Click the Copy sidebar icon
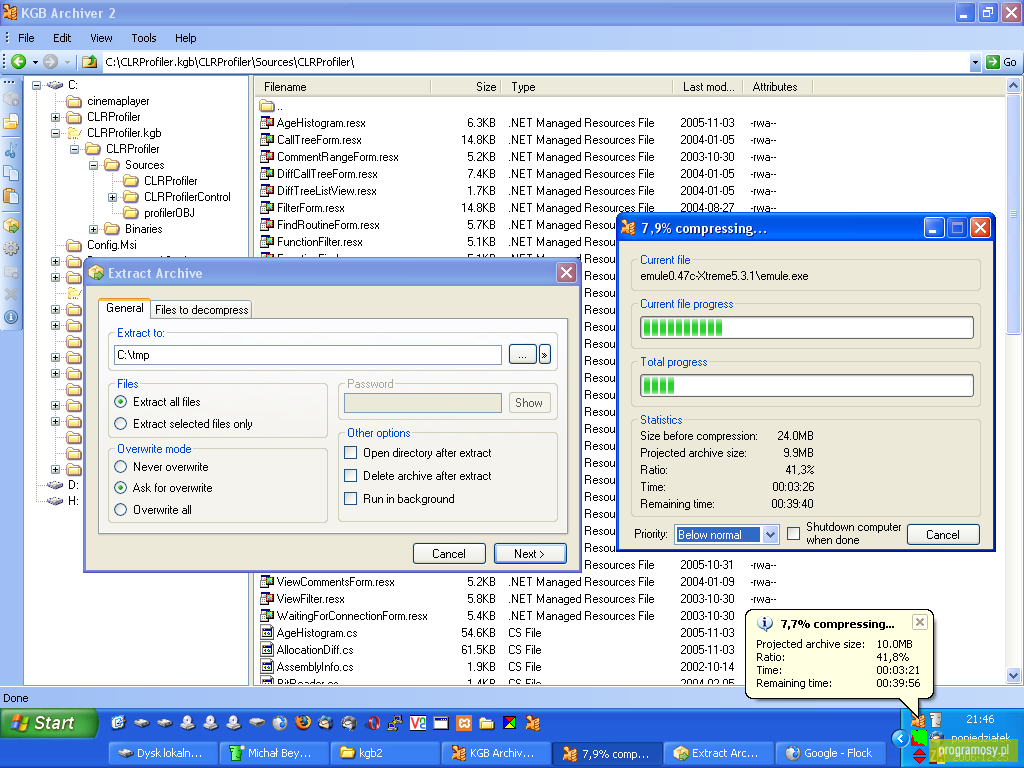Image resolution: width=1024 pixels, height=768 pixels. pos(11,173)
